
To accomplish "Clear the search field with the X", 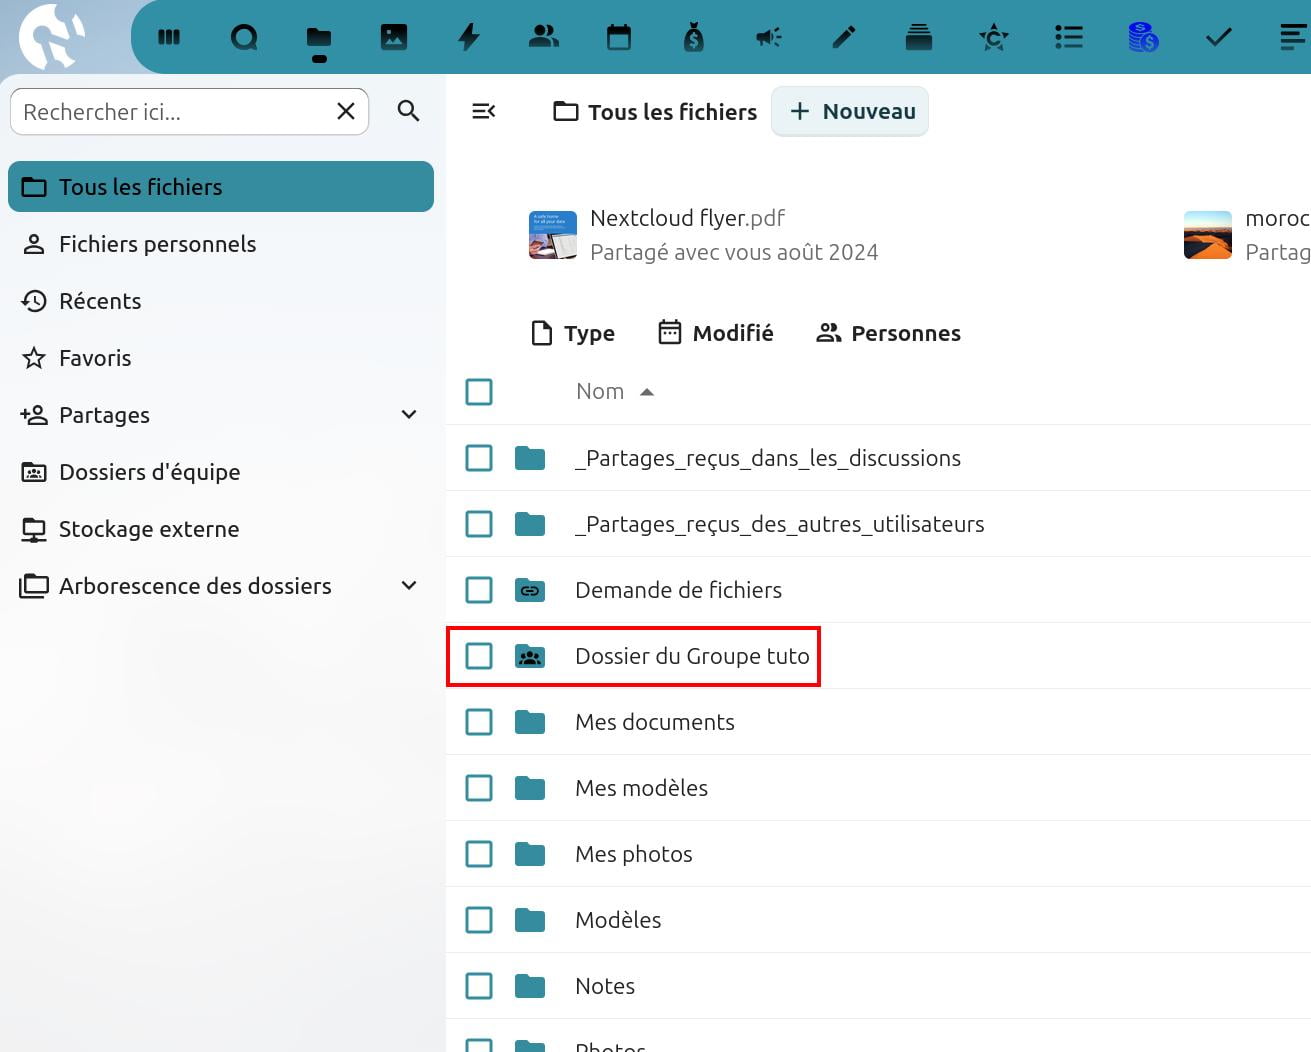I will 346,111.
